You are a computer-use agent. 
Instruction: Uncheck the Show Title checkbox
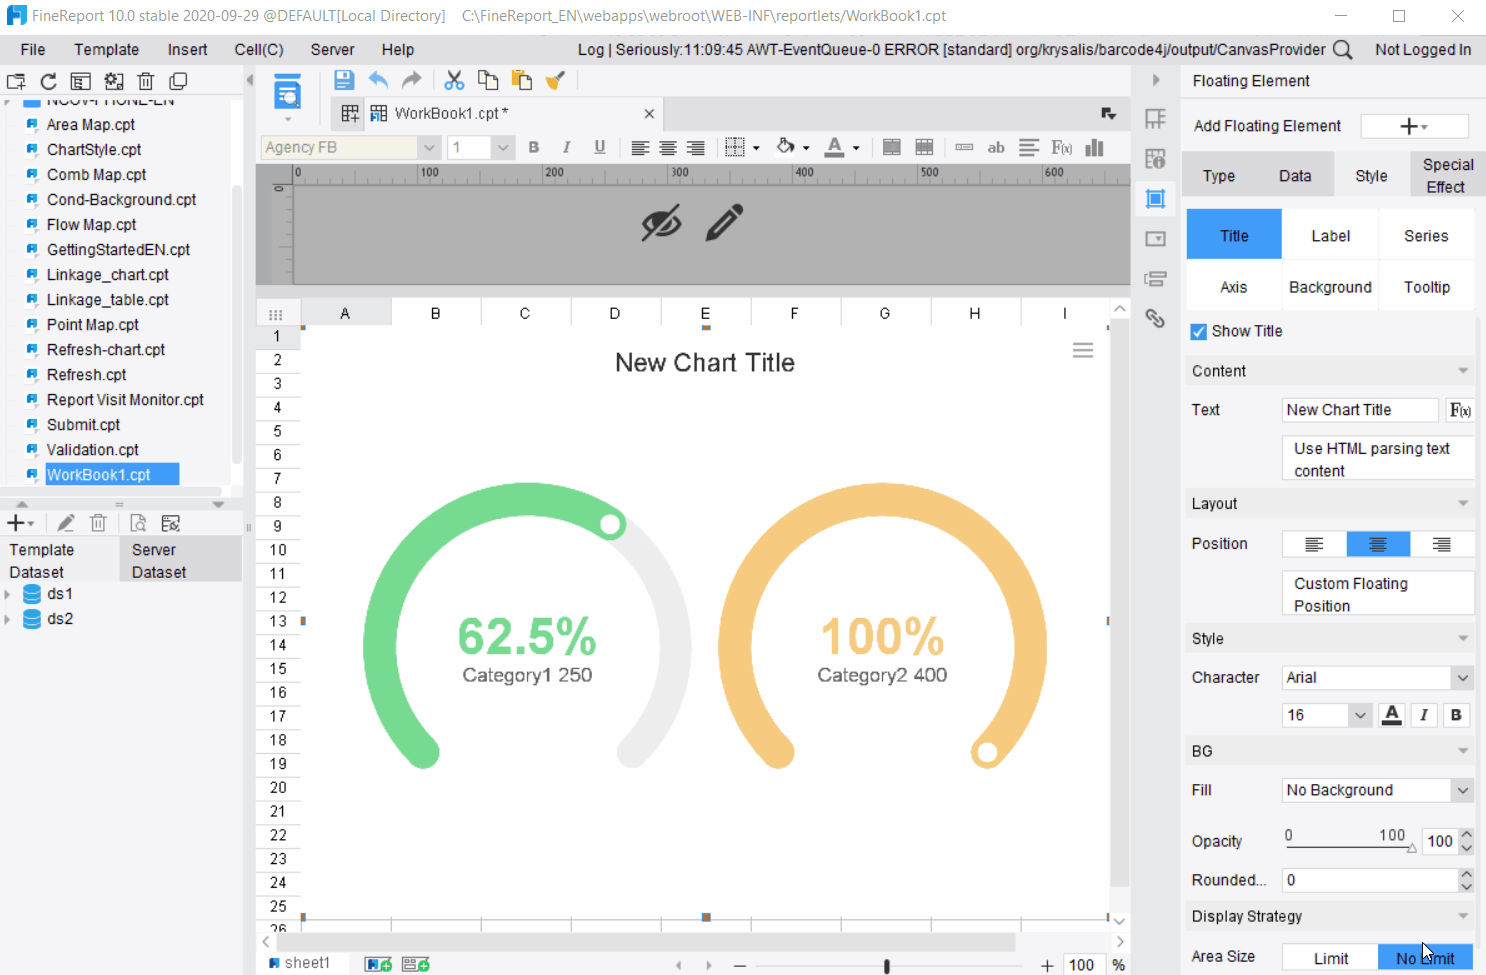click(x=1197, y=331)
